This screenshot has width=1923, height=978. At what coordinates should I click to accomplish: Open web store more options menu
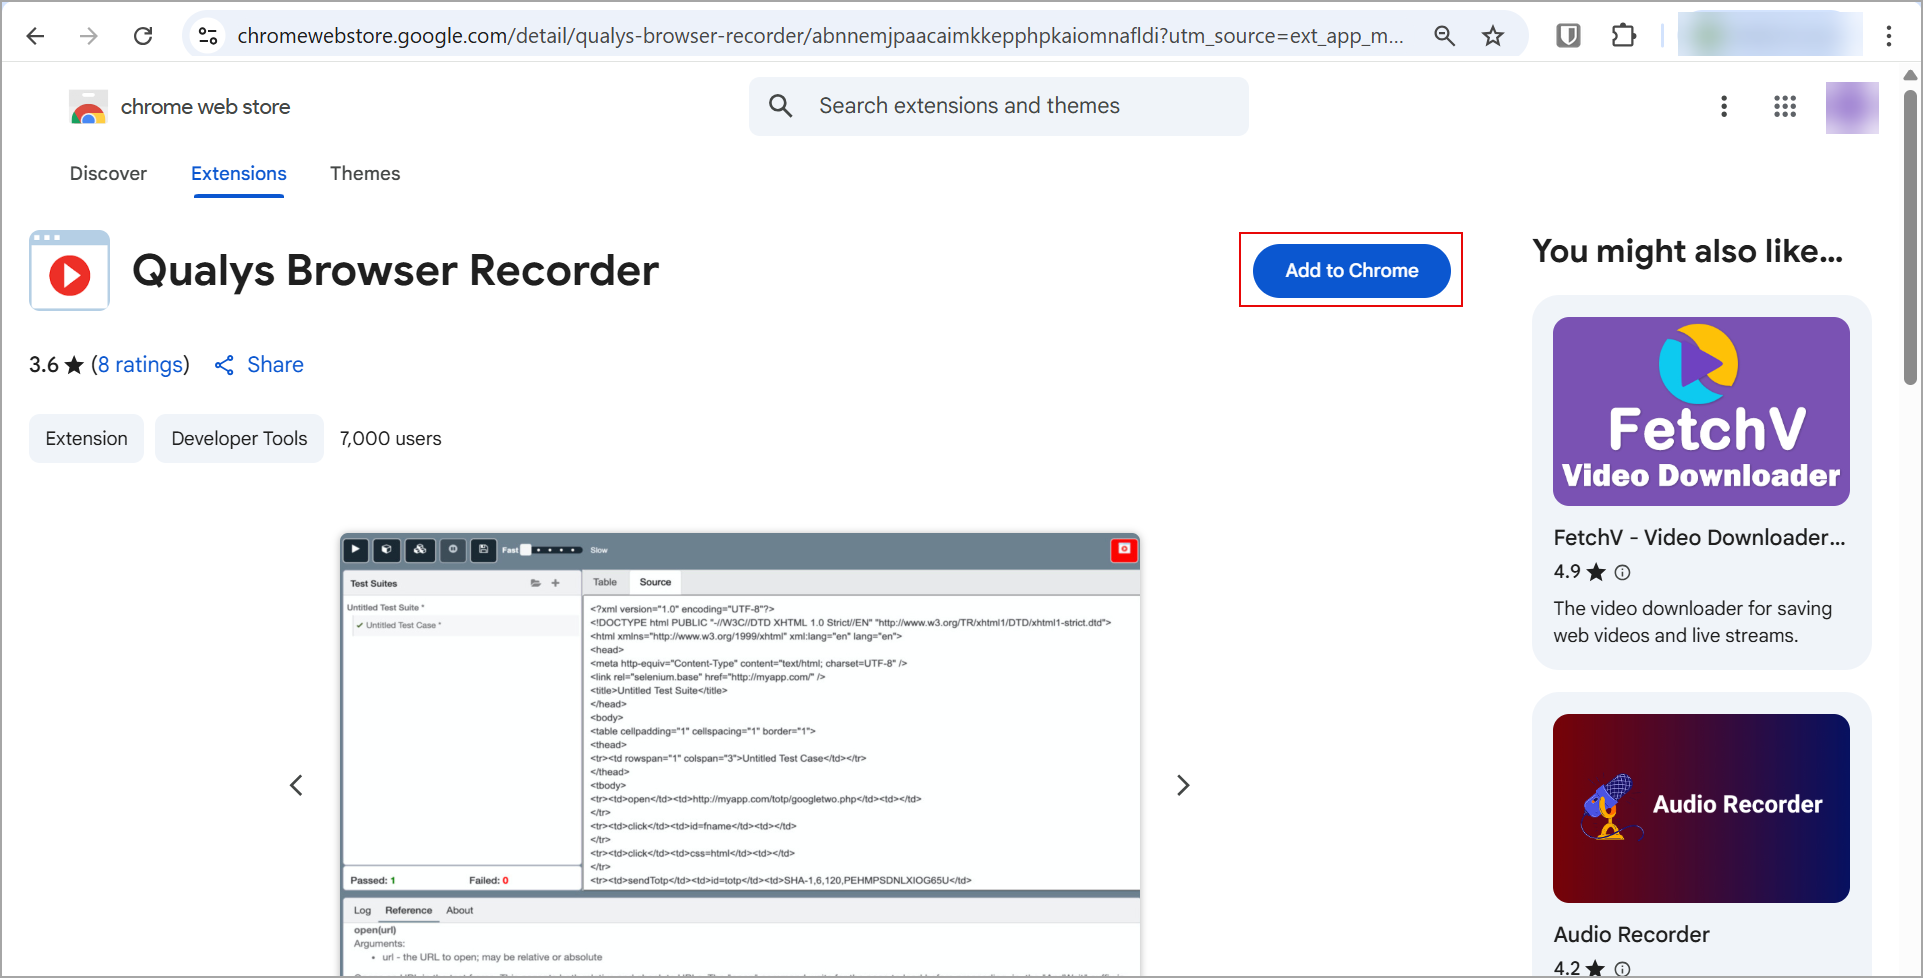(1724, 106)
